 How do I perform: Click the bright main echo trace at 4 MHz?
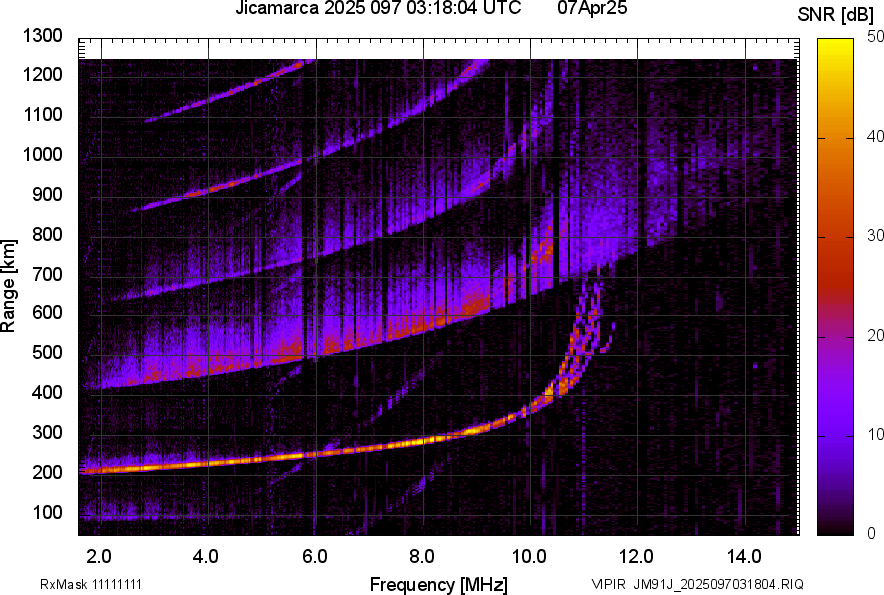tap(206, 464)
